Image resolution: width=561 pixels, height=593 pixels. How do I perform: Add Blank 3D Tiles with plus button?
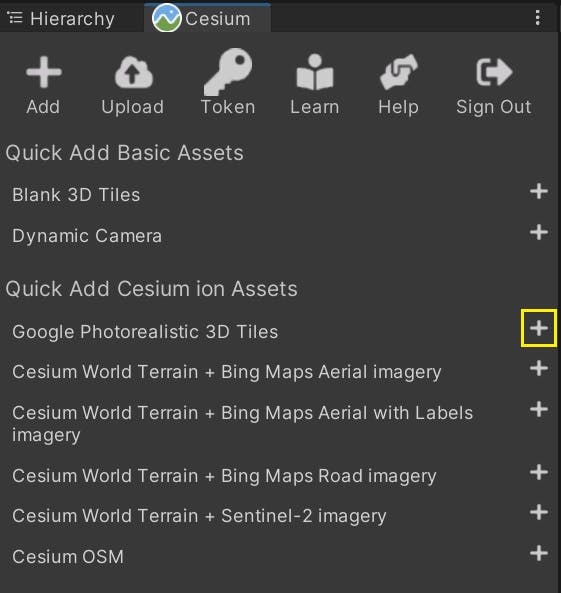(539, 191)
